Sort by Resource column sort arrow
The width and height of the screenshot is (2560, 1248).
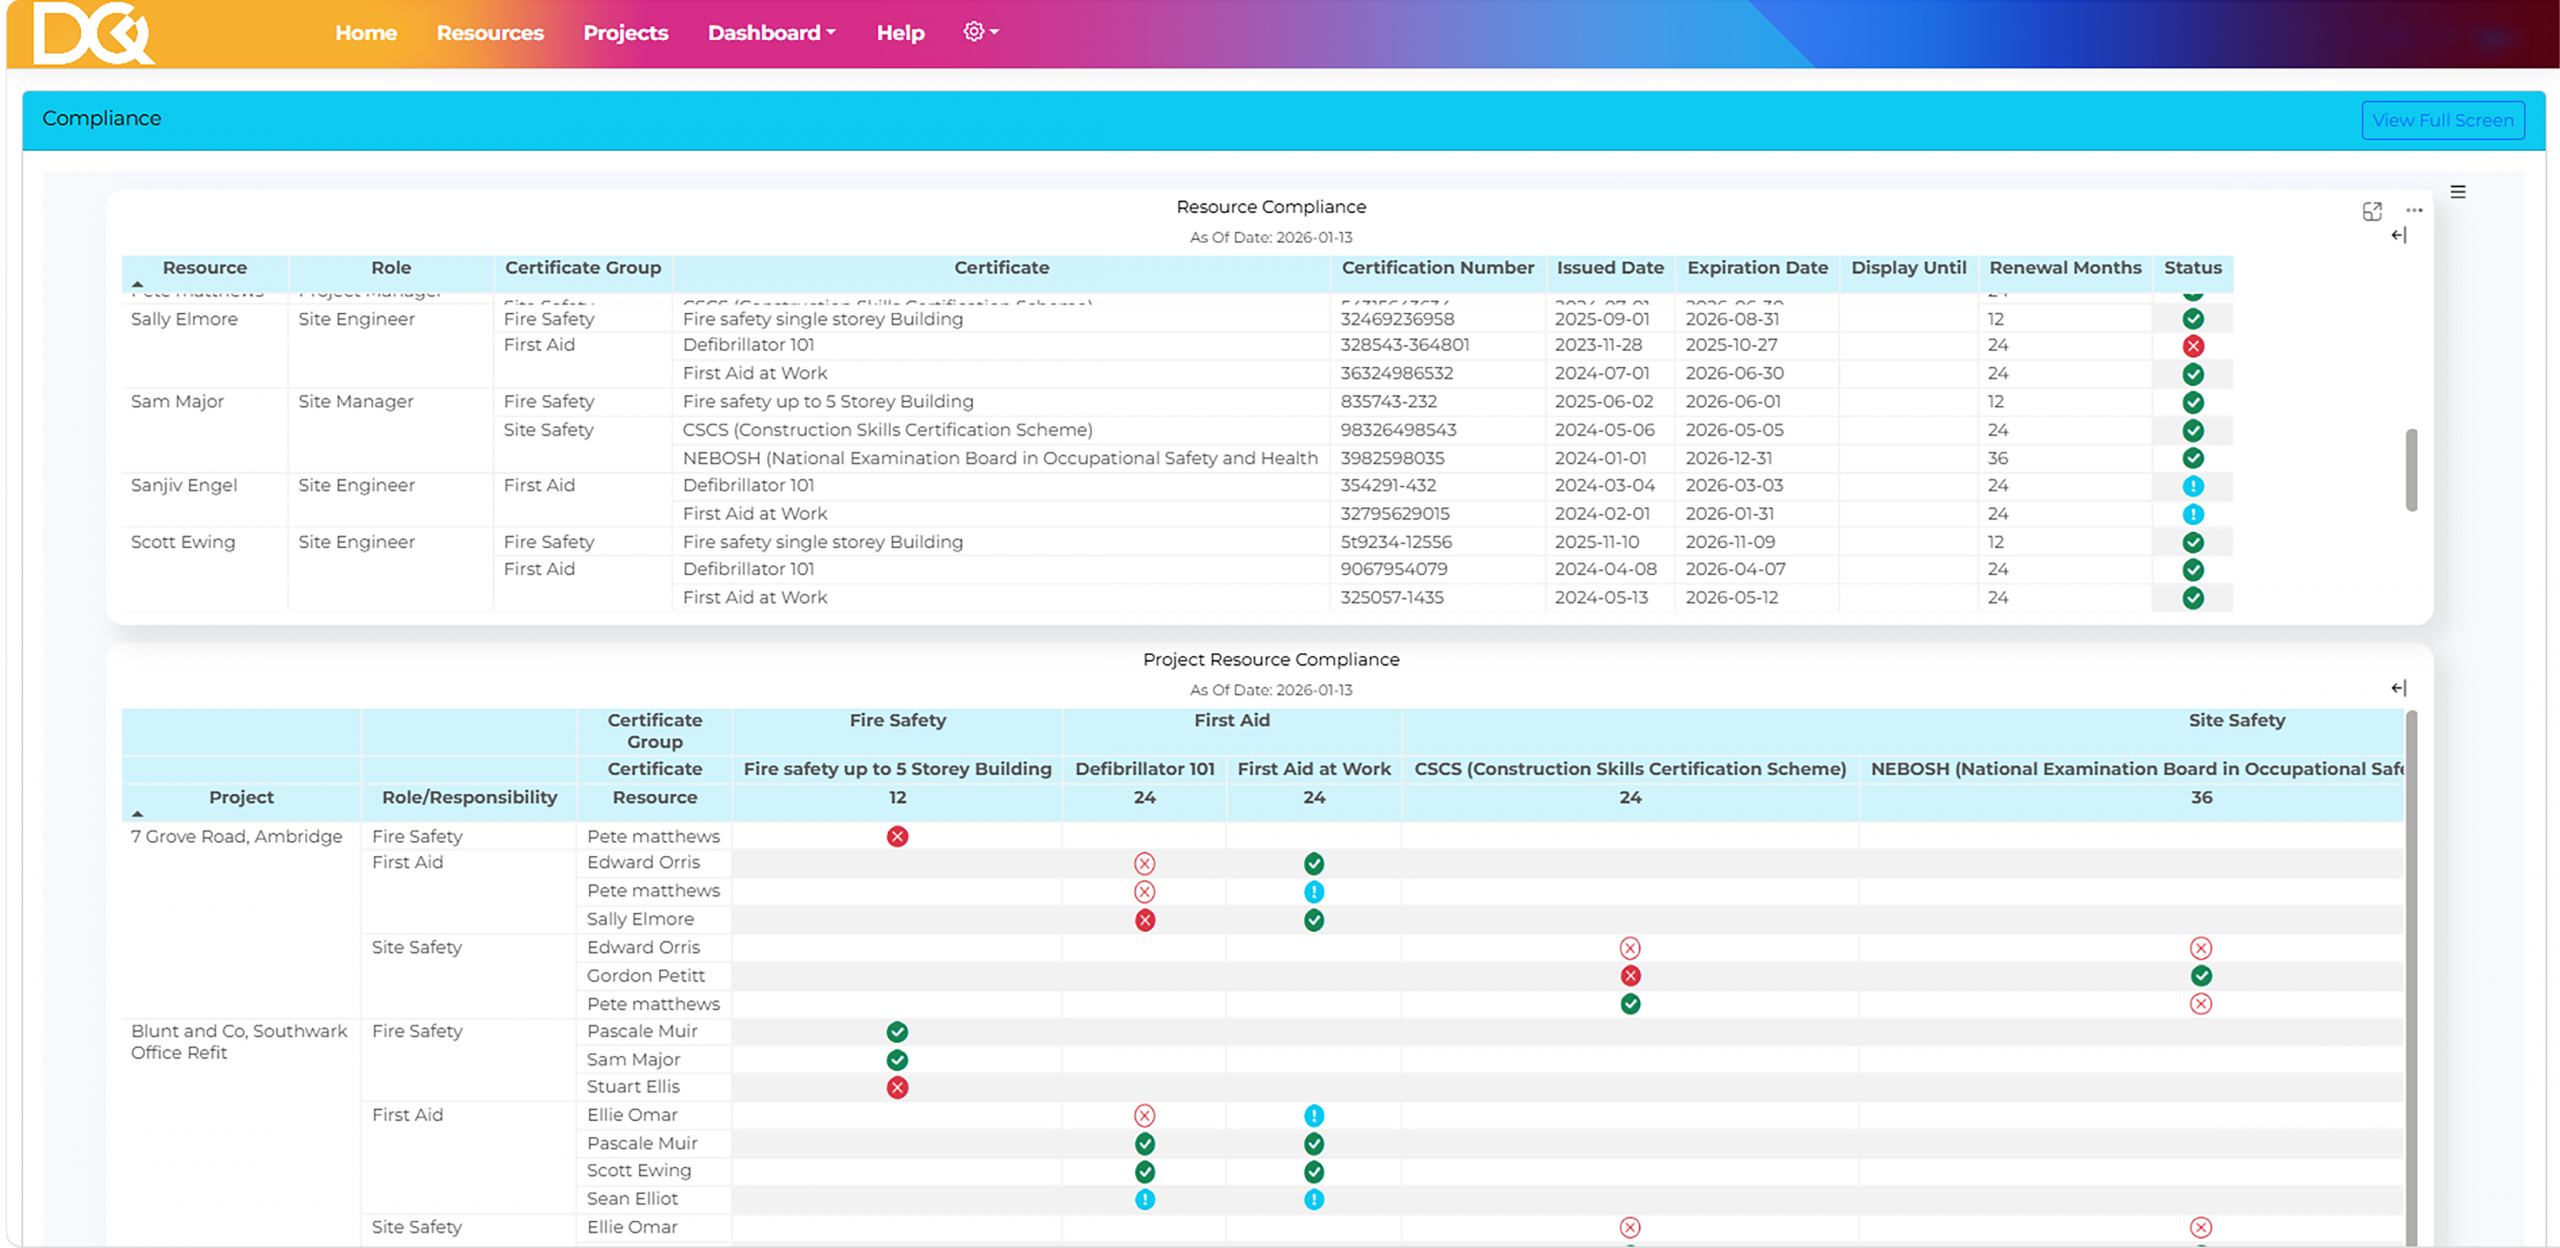[x=138, y=285]
